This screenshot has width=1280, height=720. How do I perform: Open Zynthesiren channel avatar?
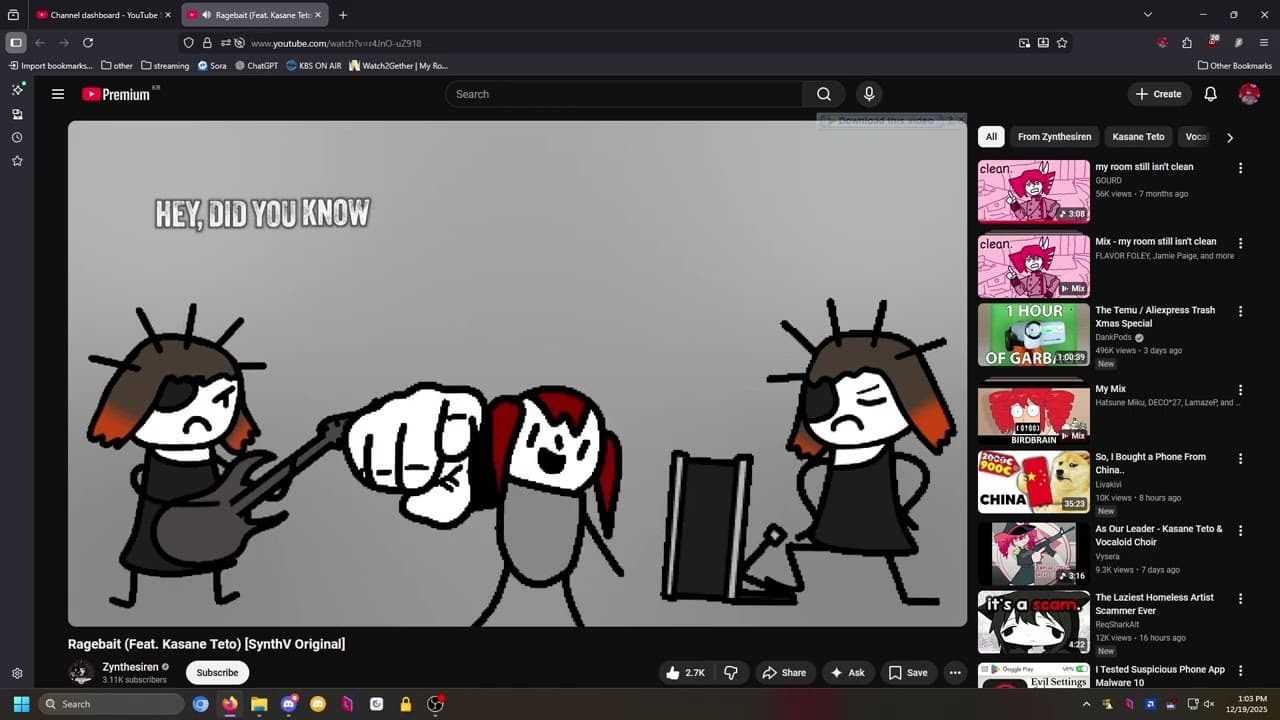[81, 673]
